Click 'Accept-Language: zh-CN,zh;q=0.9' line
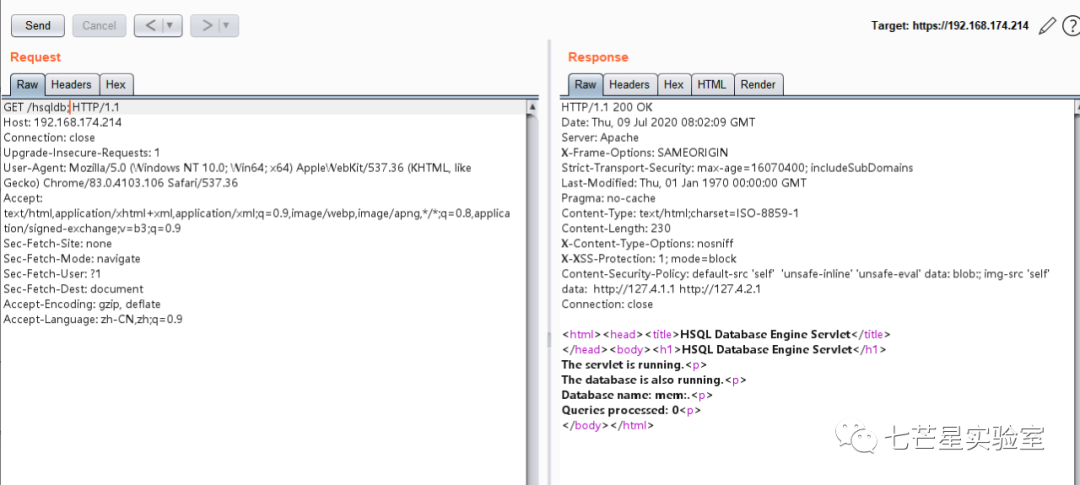The image size is (1080, 485). pyautogui.click(x=93, y=320)
